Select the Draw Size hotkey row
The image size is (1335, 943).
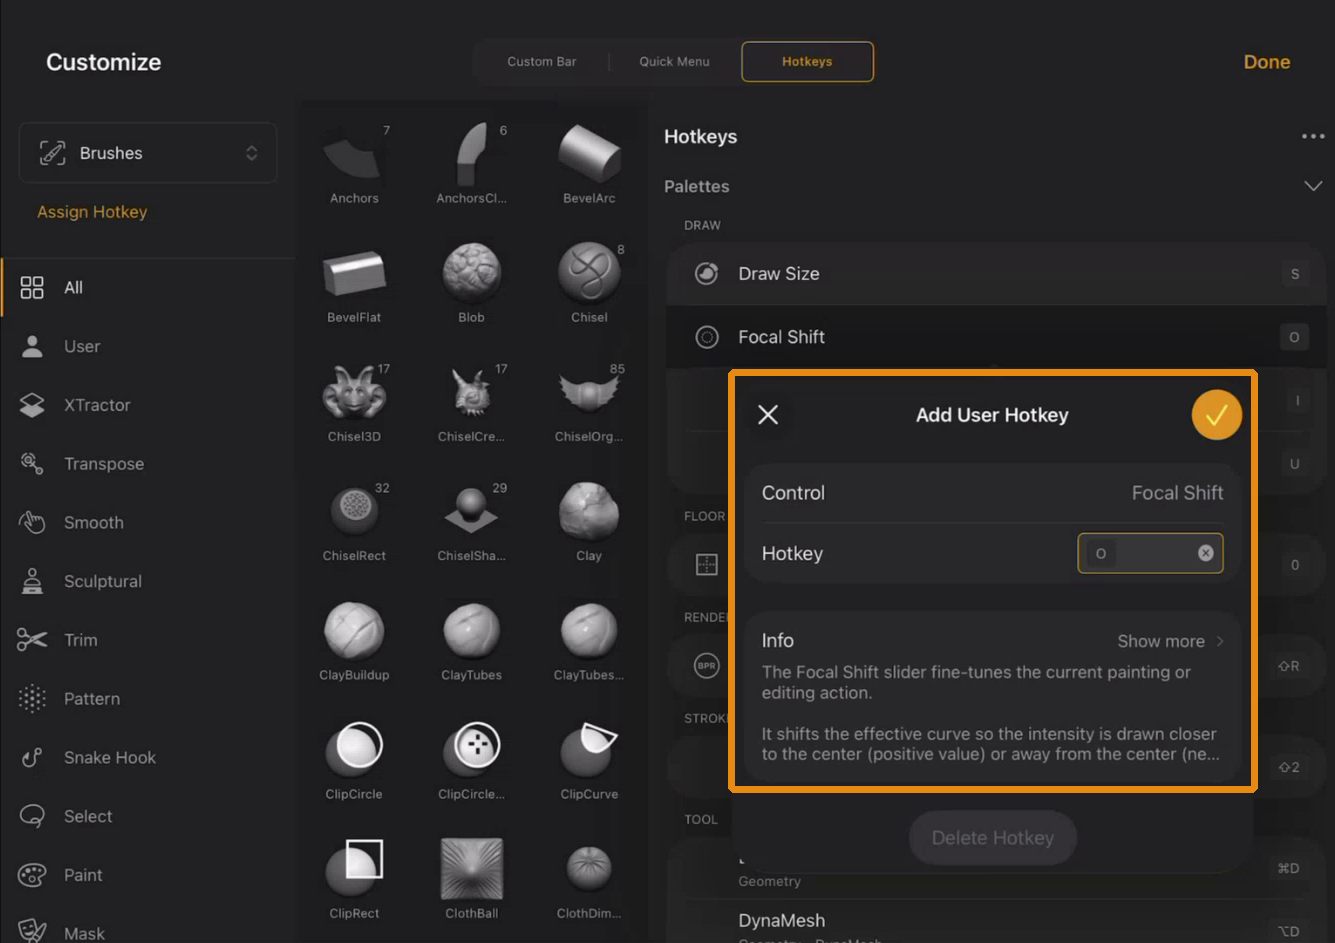pos(996,273)
